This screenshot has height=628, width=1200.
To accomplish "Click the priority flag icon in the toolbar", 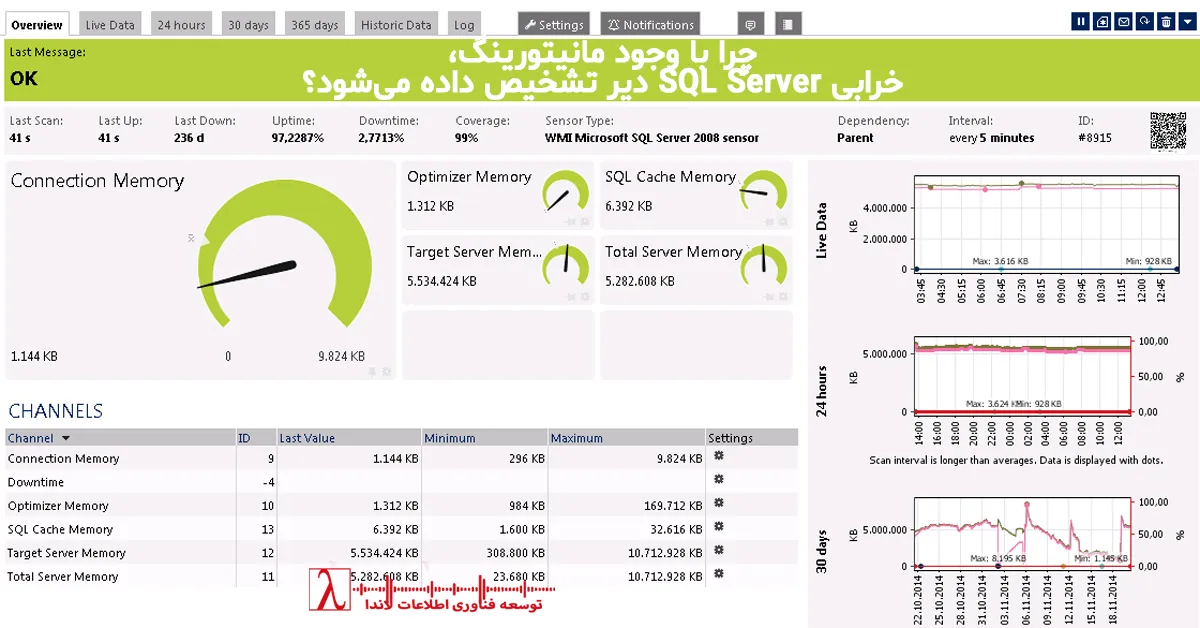I will 1102,21.
